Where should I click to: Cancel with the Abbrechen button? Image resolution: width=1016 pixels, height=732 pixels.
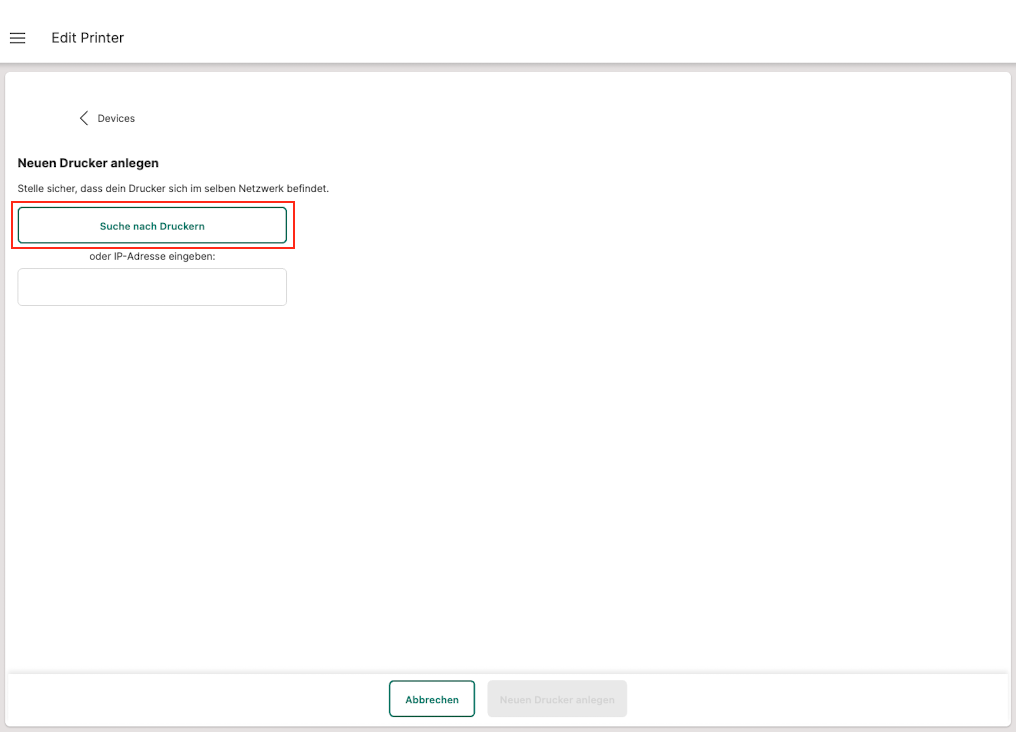point(432,699)
